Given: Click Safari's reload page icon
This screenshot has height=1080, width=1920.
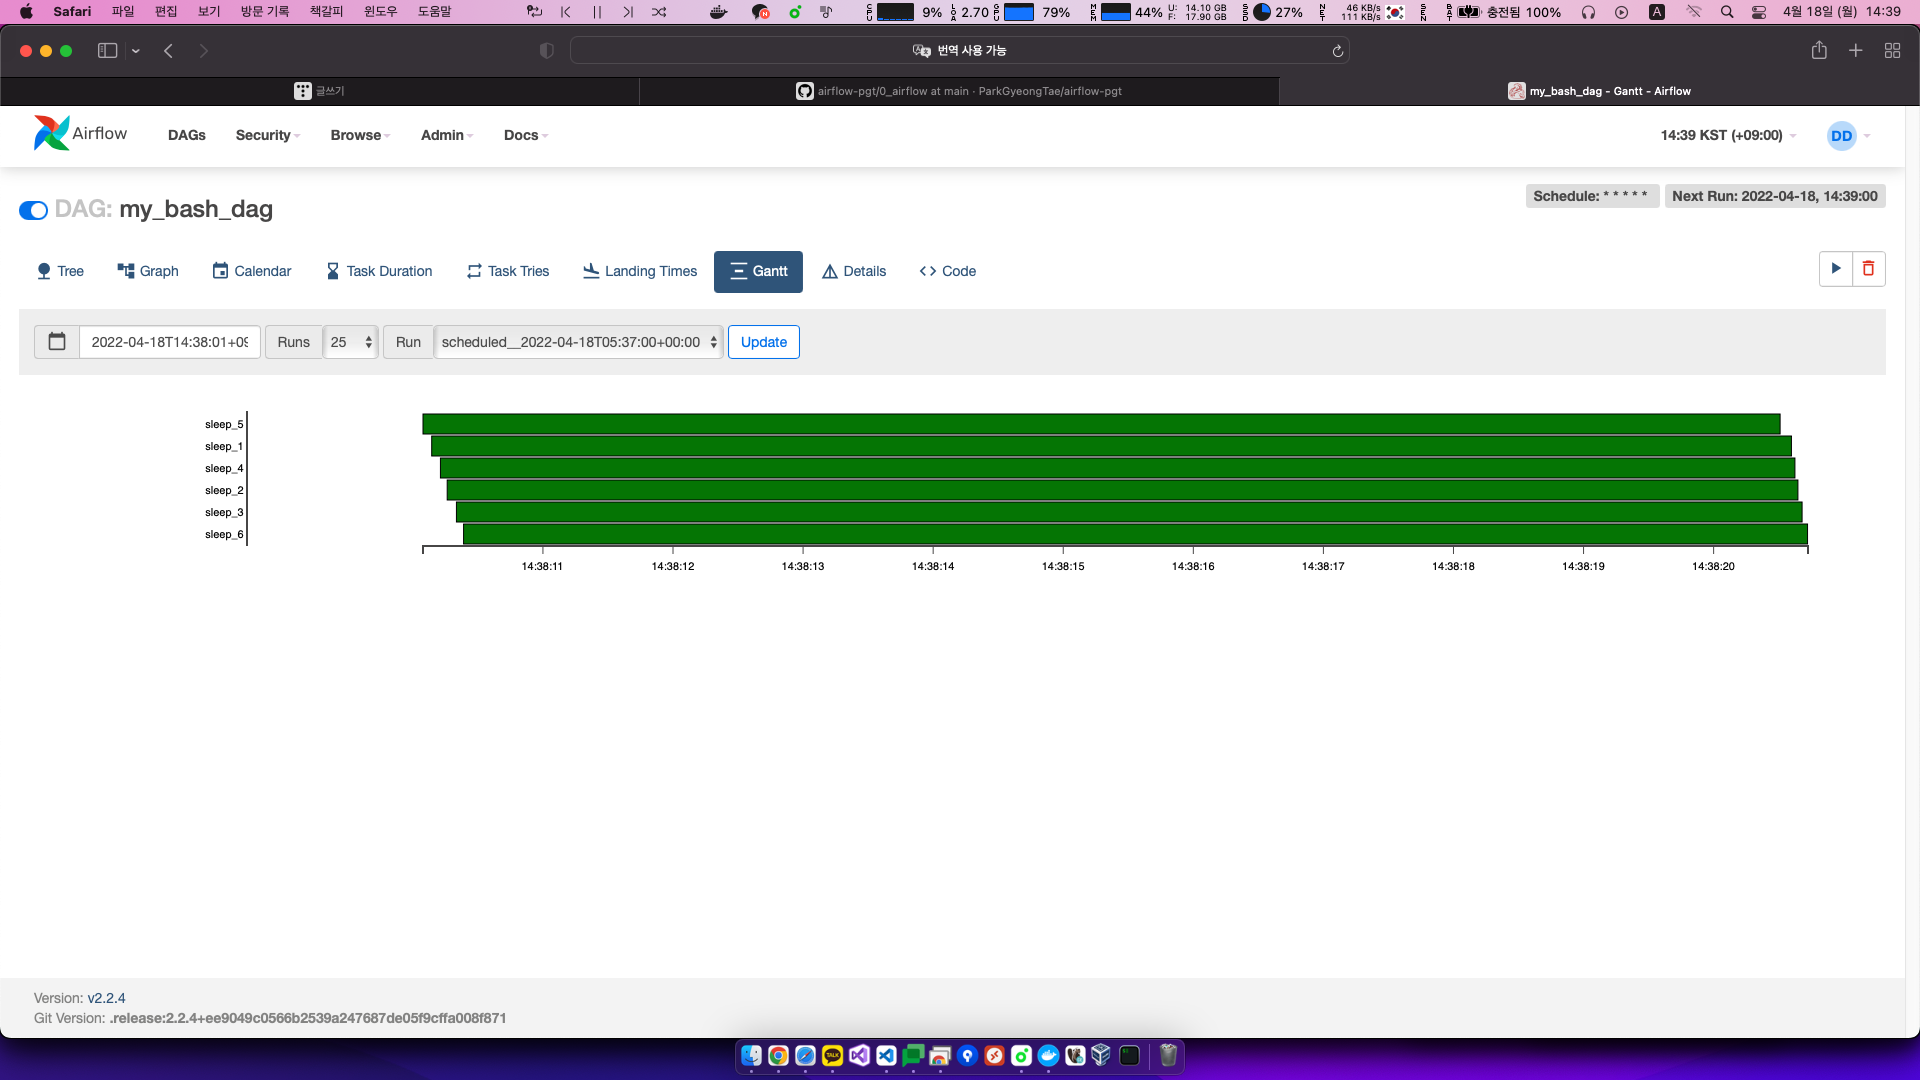Looking at the screenshot, I should (x=1337, y=51).
